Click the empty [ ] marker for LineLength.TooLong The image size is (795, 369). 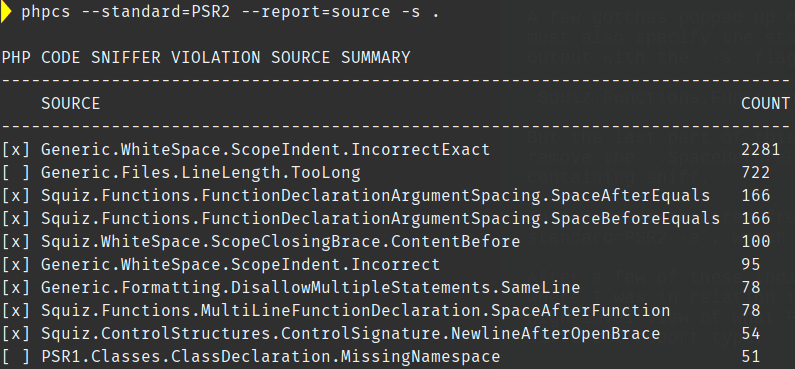click(16, 173)
